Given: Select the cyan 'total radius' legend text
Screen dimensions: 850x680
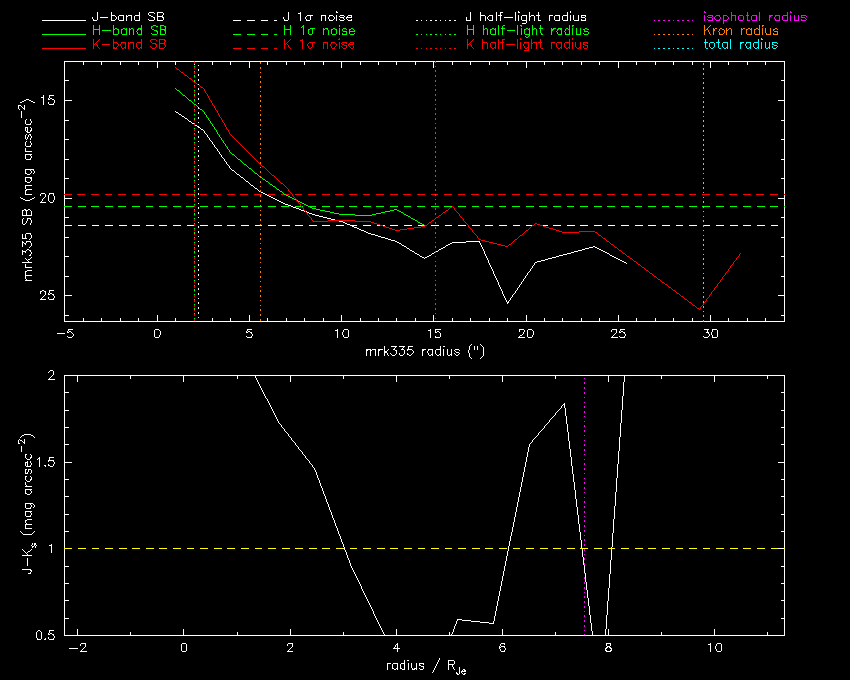Looking at the screenshot, I should click(740, 46).
